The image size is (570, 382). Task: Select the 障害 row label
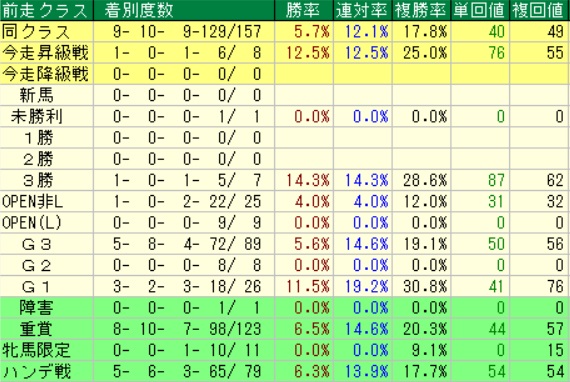[46, 307]
